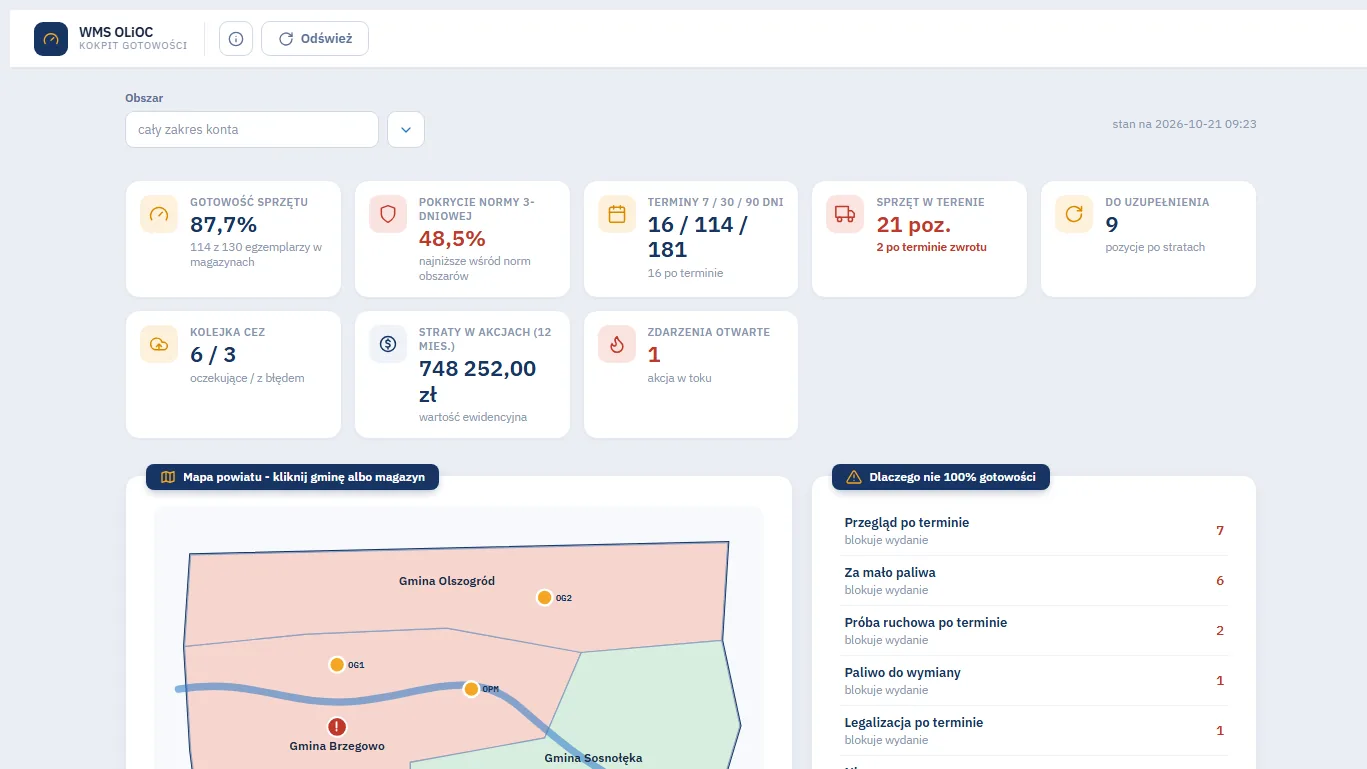Open the Paliwo do wymiany row
The width and height of the screenshot is (1367, 769).
click(x=1034, y=681)
